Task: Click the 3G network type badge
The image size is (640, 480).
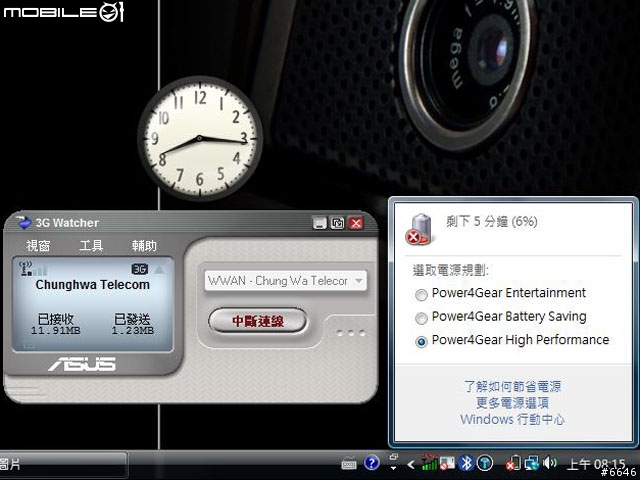Action: click(x=140, y=269)
